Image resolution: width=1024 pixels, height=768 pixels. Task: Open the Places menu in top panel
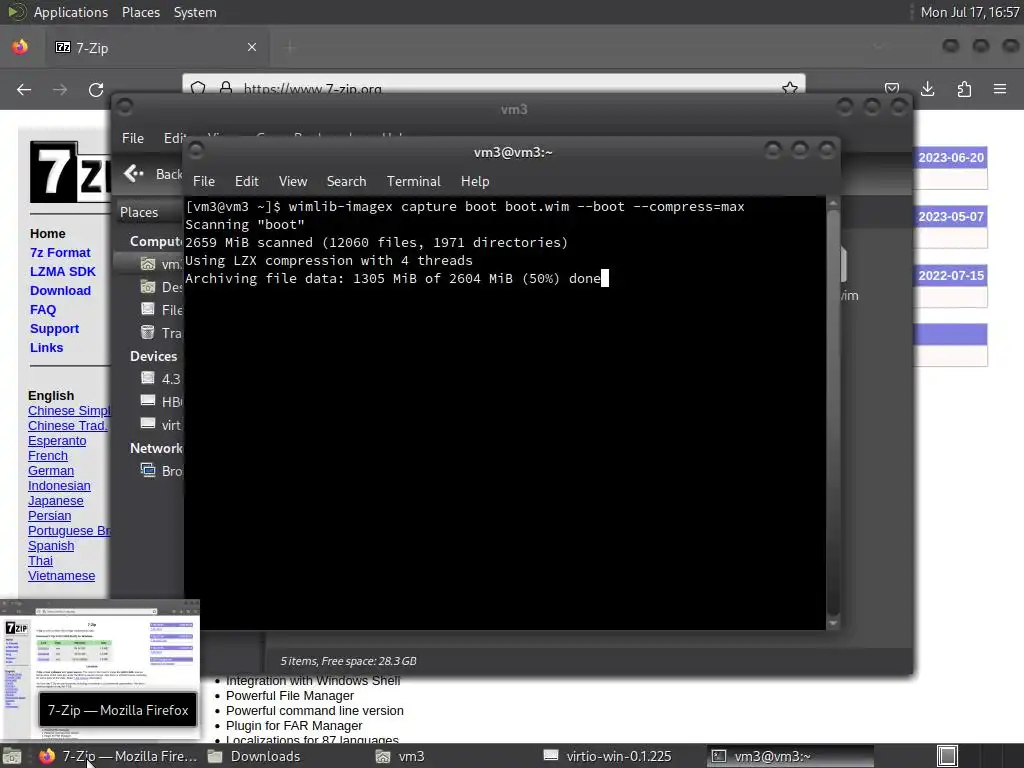(x=141, y=12)
